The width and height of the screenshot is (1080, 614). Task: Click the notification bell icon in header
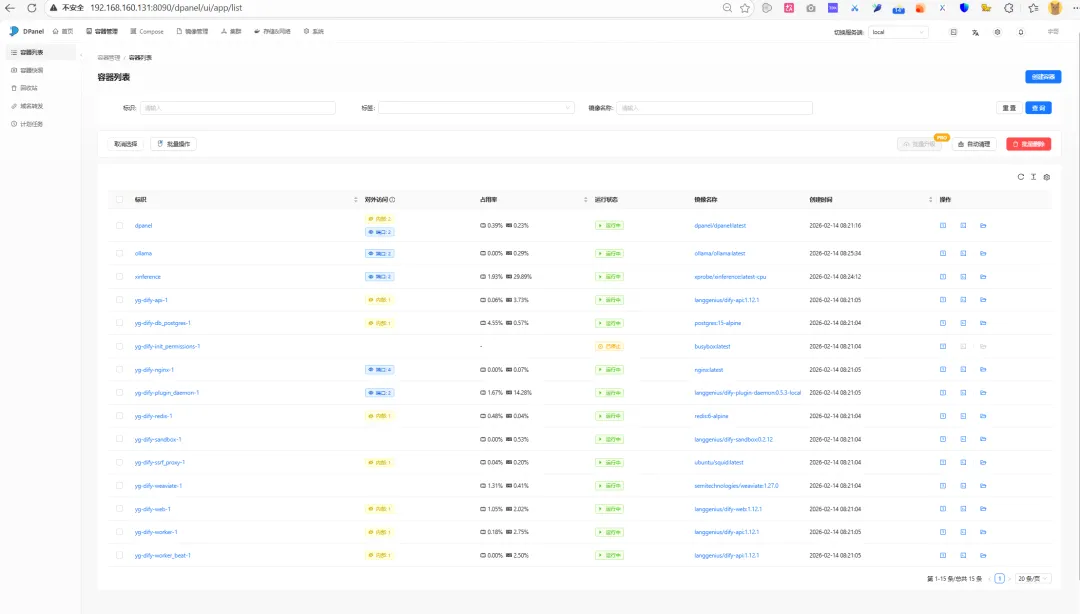click(1021, 32)
